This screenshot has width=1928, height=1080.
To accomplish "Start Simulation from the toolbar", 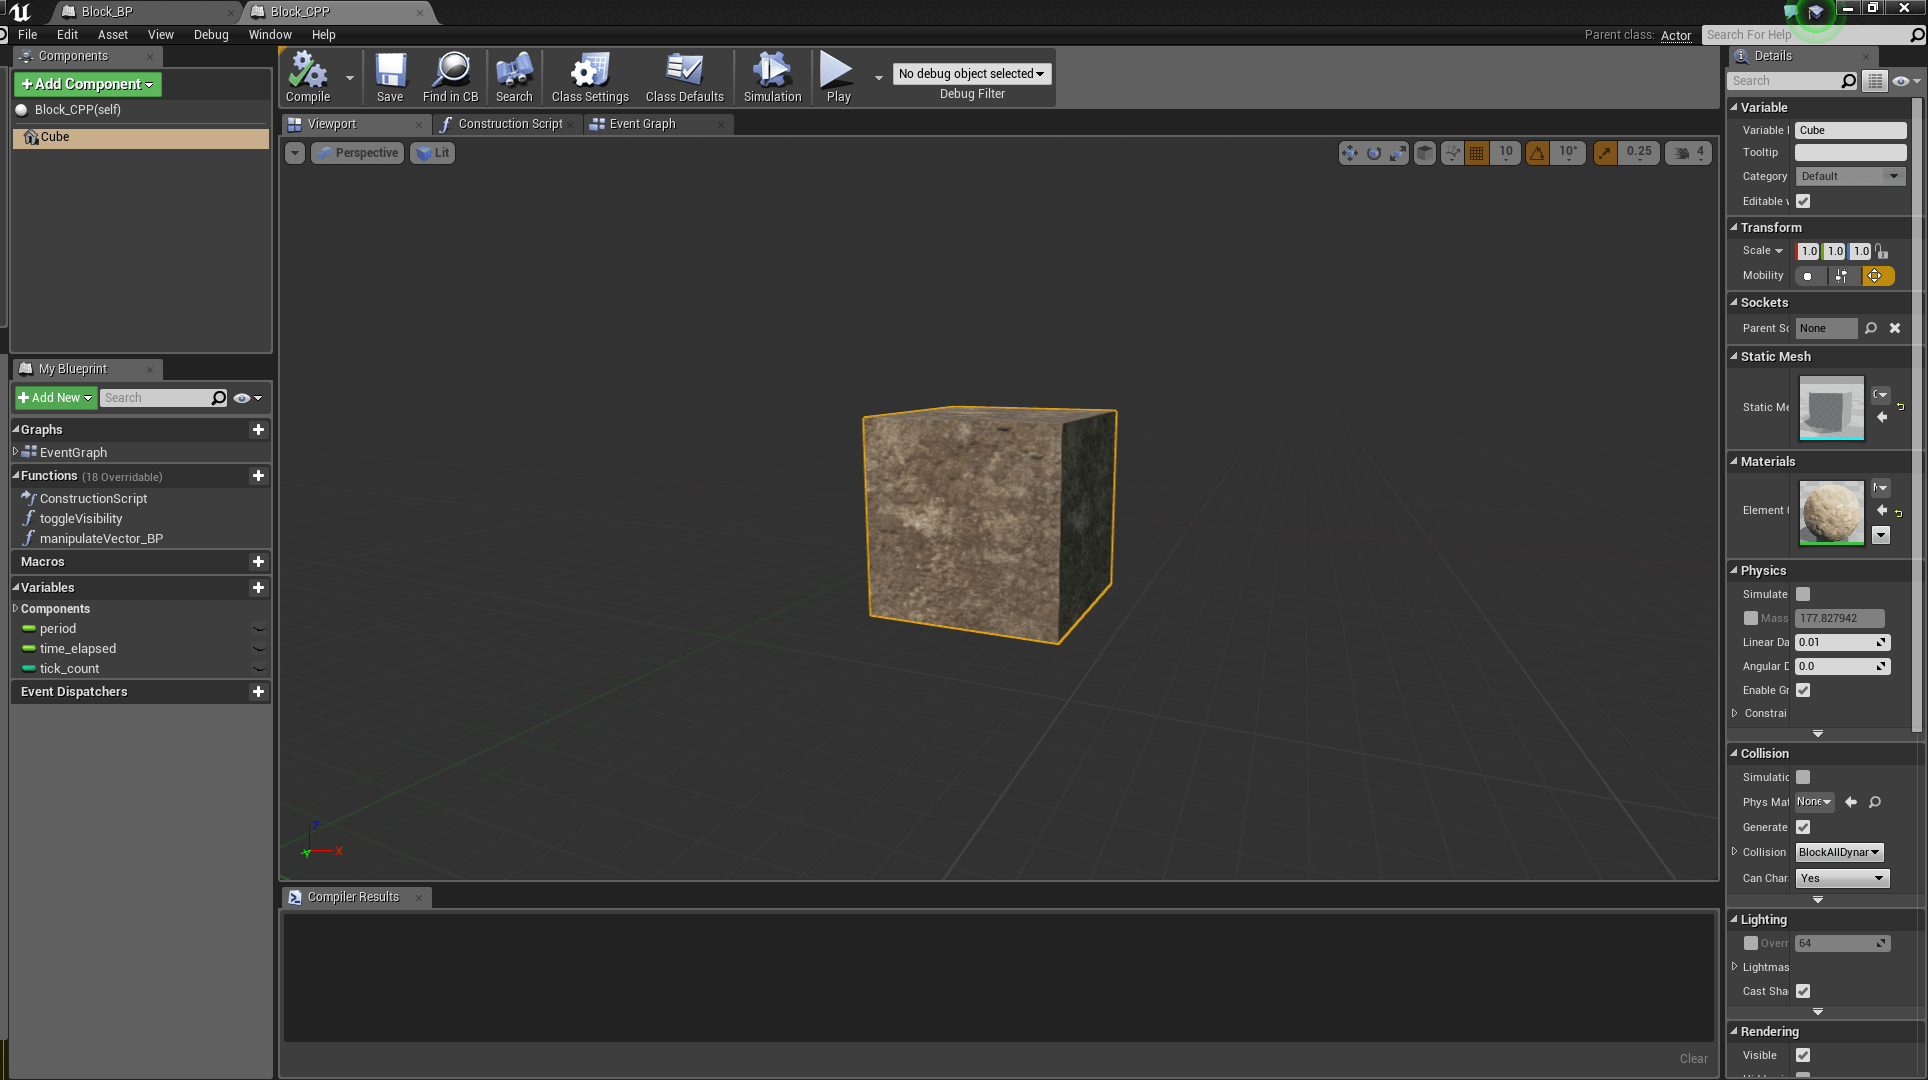I will coord(772,77).
